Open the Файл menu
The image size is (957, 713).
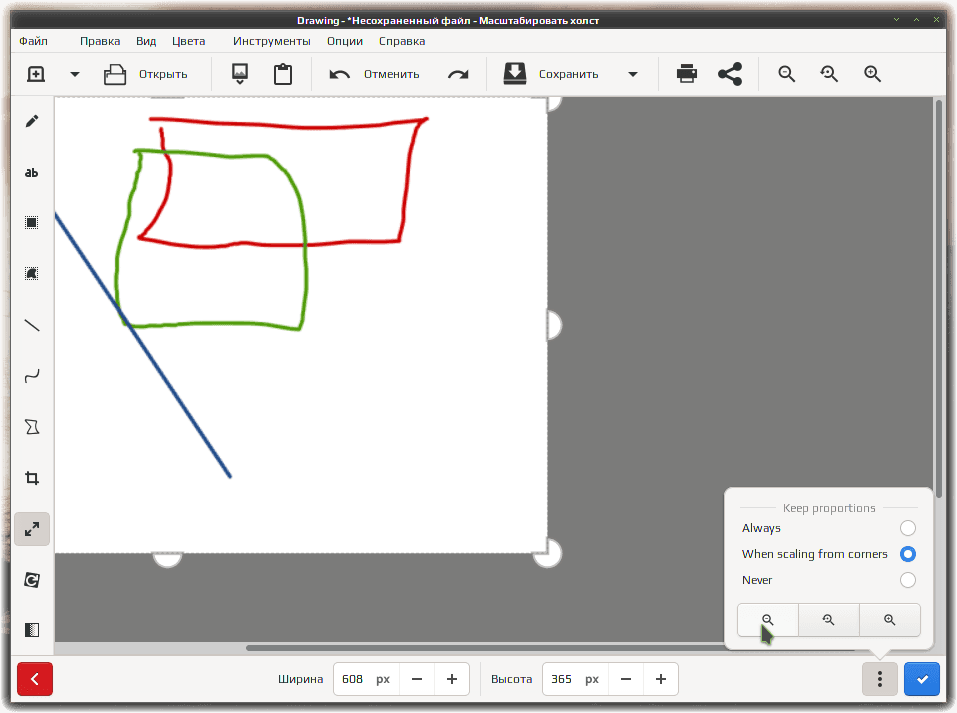34,41
